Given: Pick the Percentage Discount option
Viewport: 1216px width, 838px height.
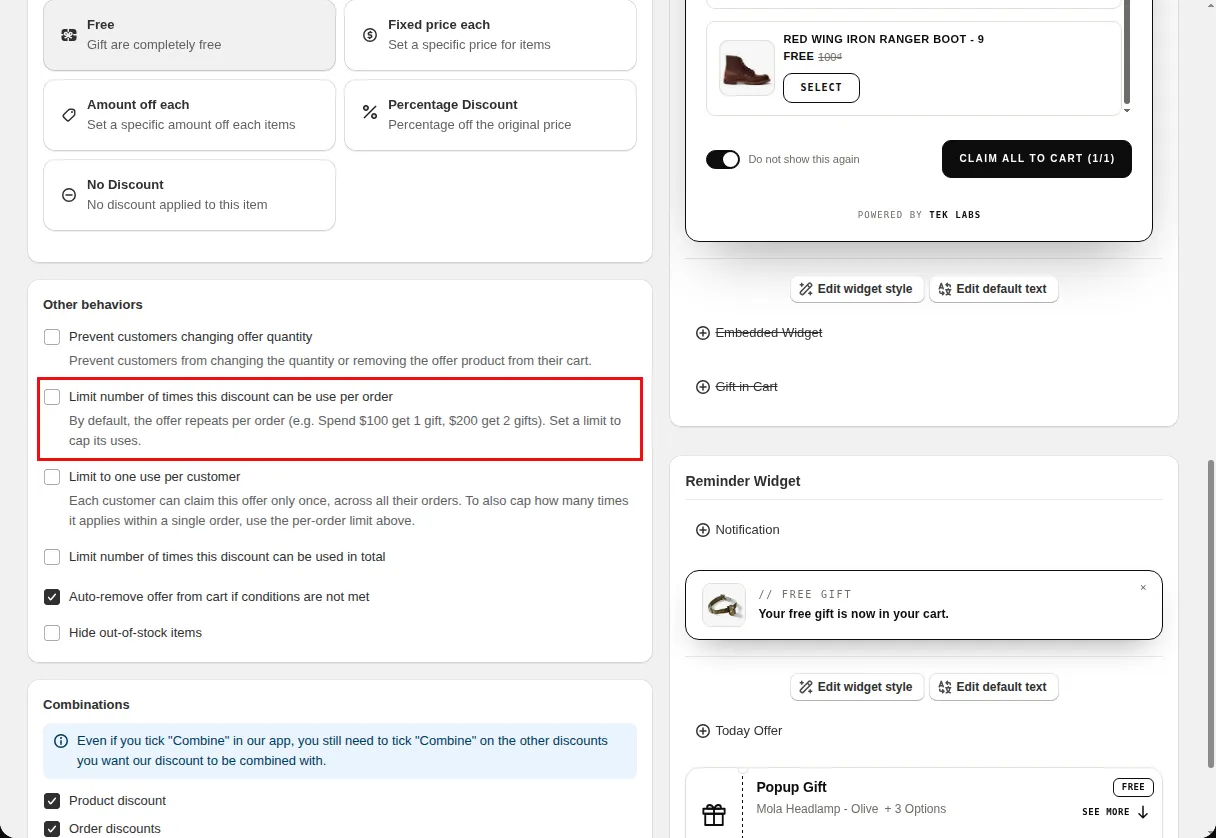Looking at the screenshot, I should pos(490,115).
